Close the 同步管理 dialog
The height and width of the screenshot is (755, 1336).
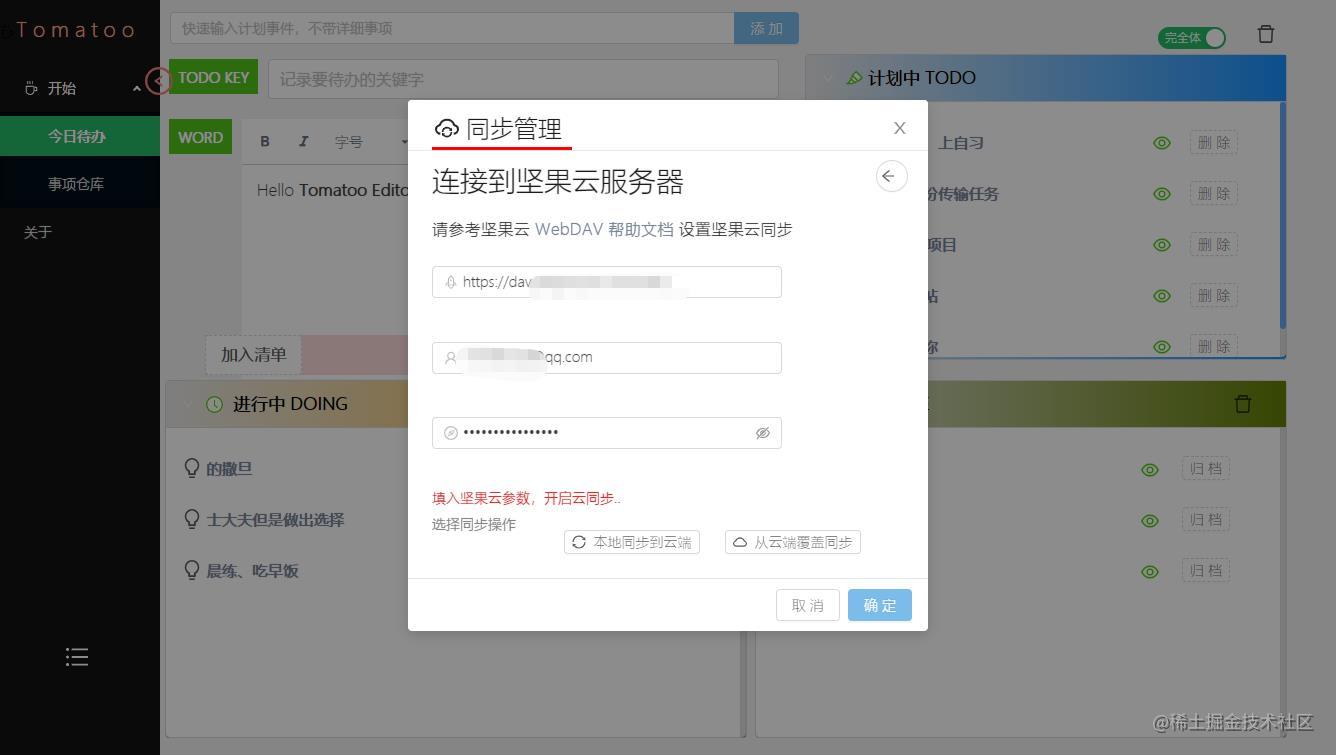[x=900, y=128]
